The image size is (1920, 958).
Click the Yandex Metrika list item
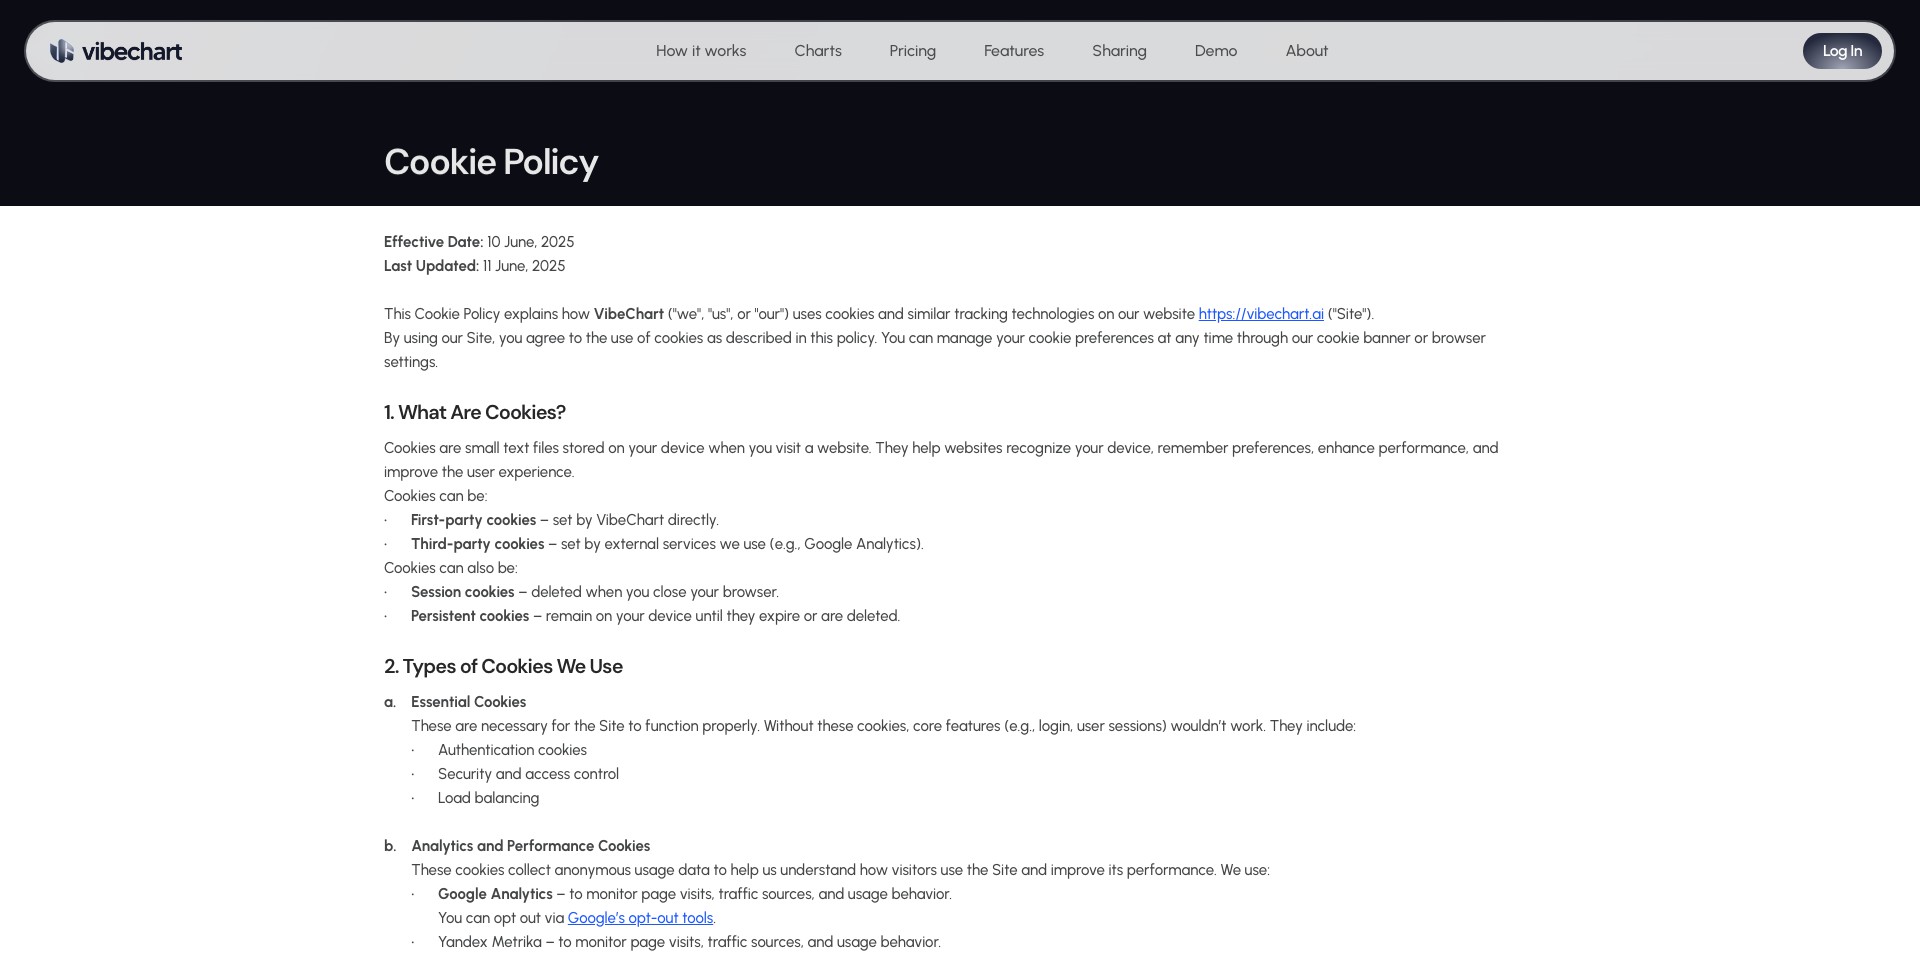[x=689, y=942]
